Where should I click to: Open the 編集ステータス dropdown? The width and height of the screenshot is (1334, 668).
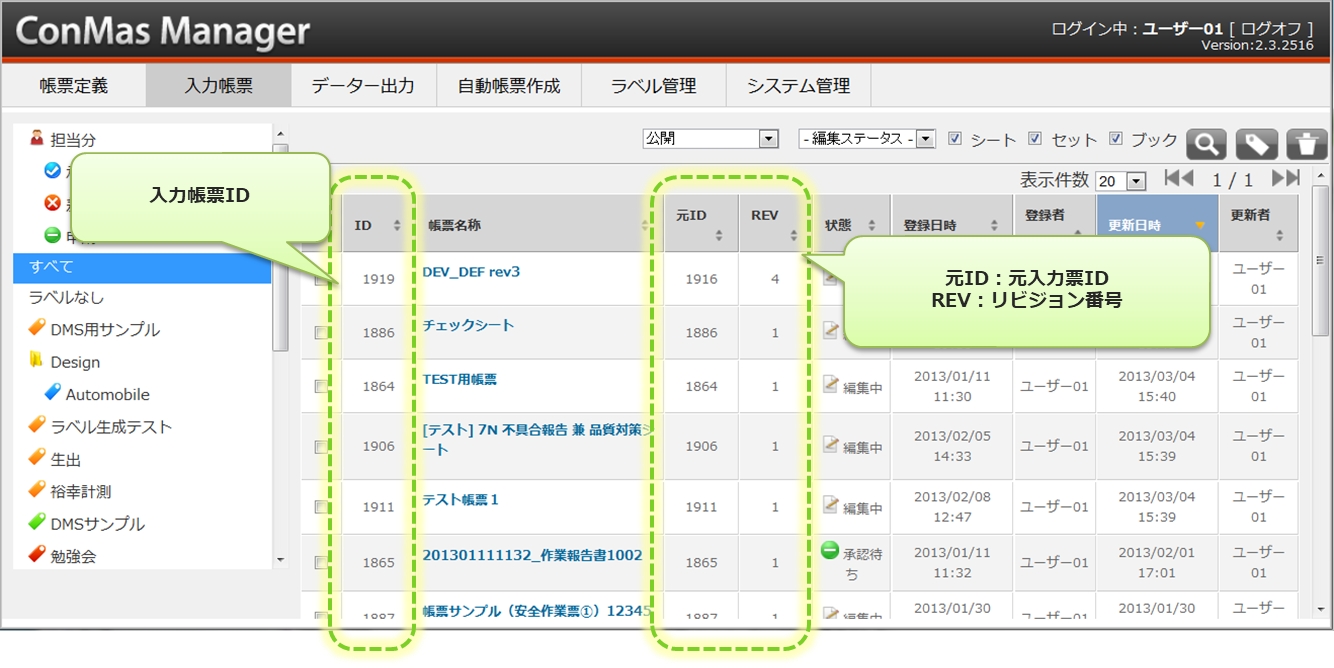coord(867,139)
